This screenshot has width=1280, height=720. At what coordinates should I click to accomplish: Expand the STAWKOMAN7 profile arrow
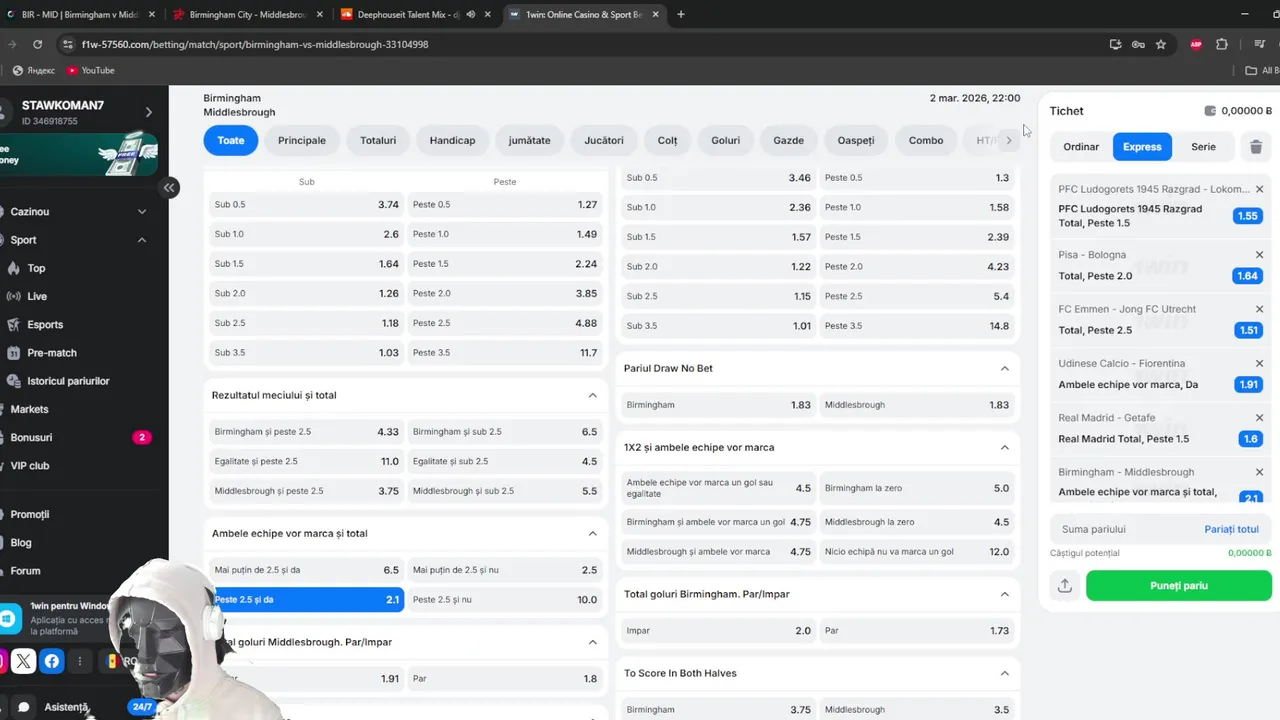148,112
